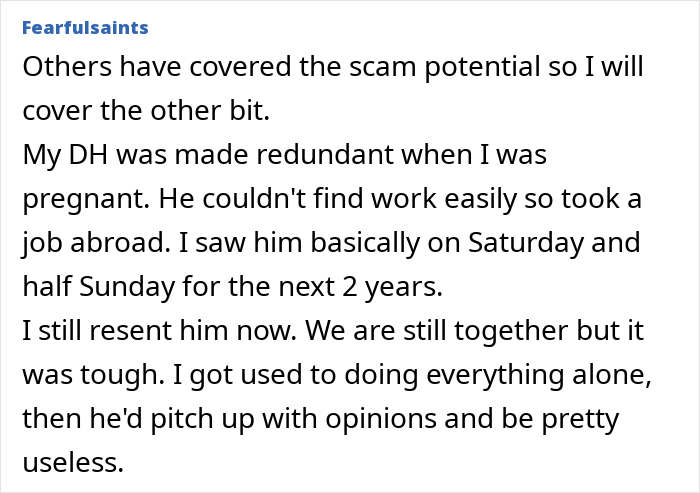
Task: Click the words "with opinions"
Action: 349,418
